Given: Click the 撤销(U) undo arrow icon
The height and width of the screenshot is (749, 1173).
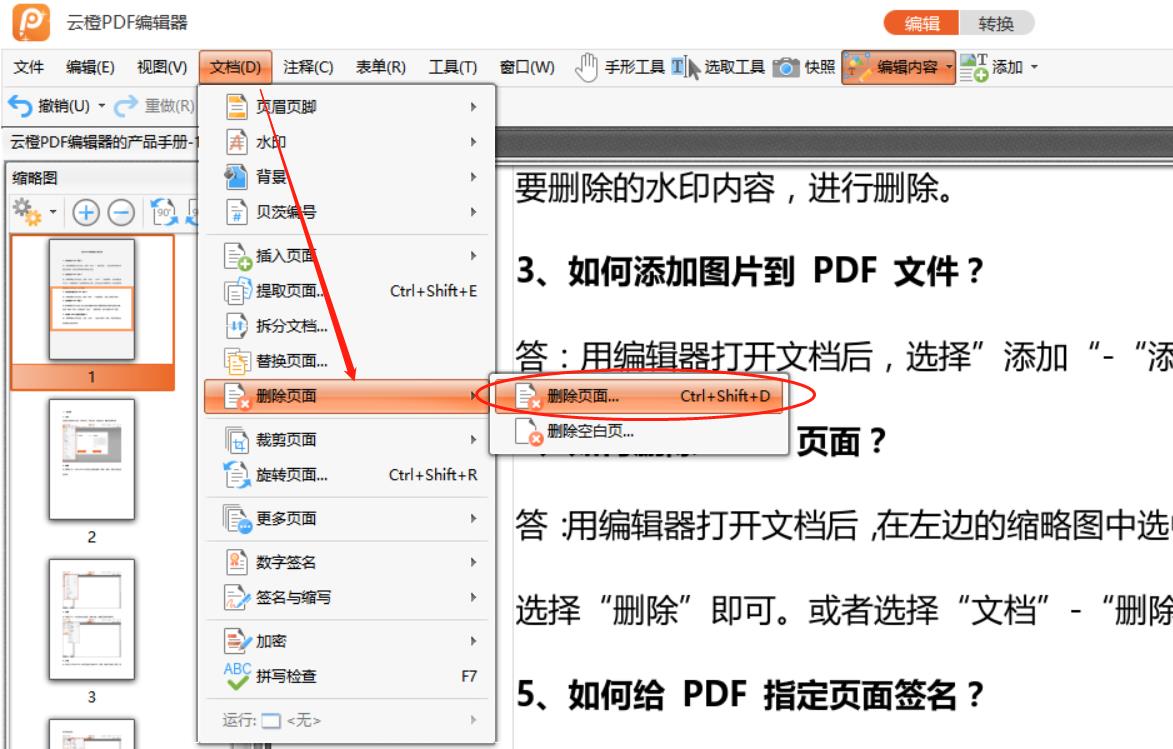Looking at the screenshot, I should 20,106.
